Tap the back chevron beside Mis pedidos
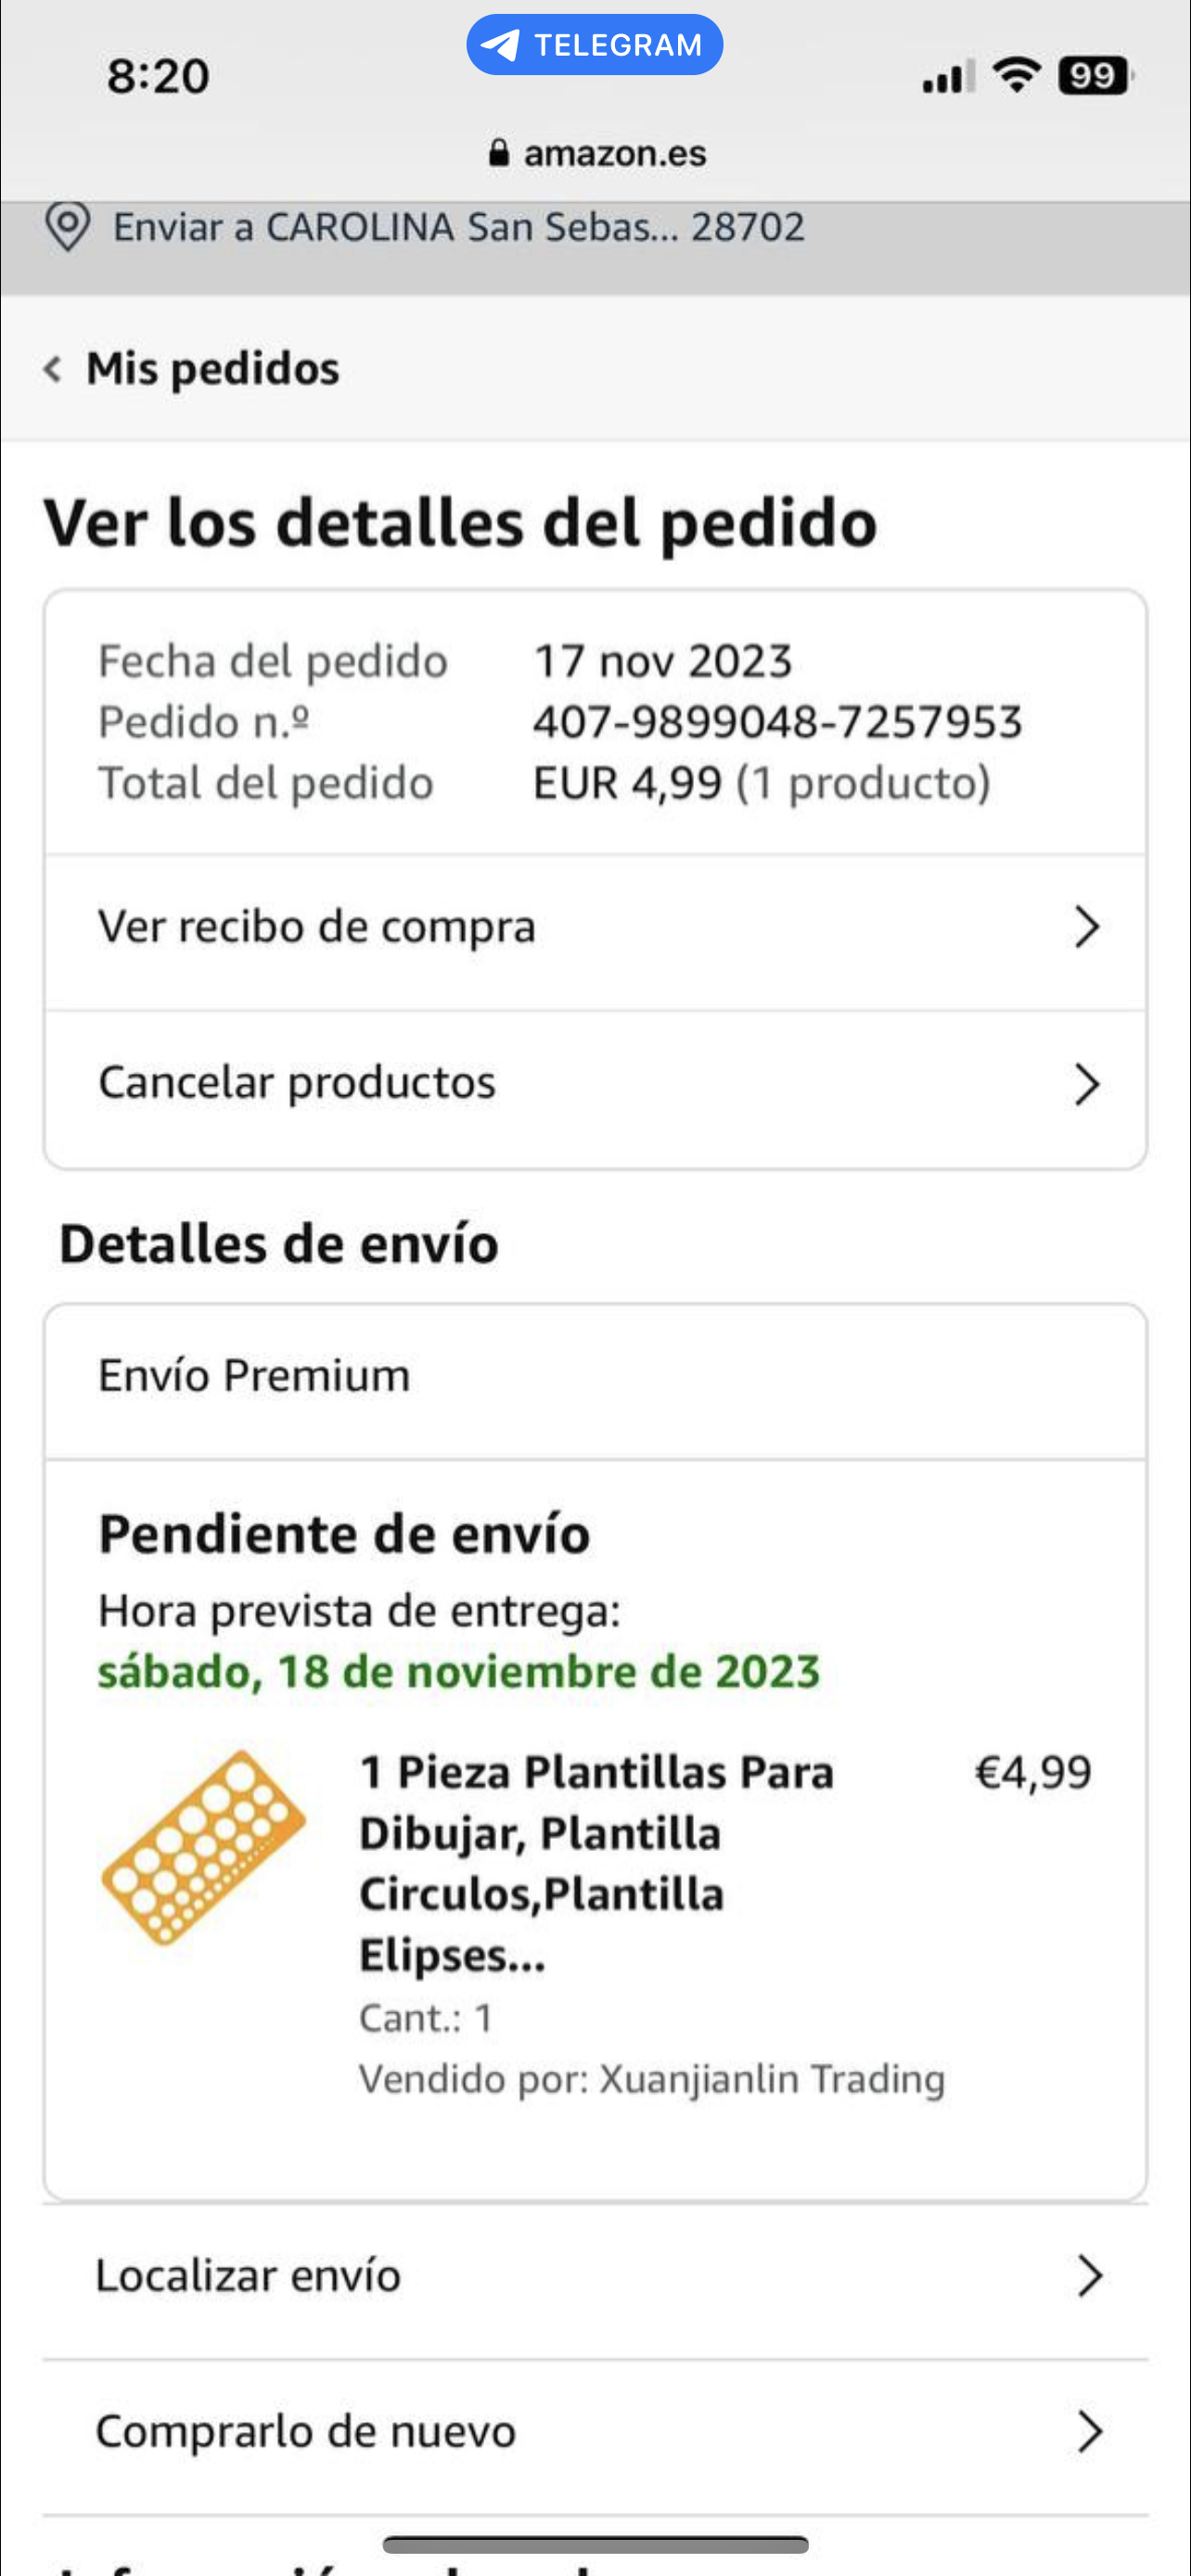This screenshot has height=2576, width=1191. click(53, 369)
